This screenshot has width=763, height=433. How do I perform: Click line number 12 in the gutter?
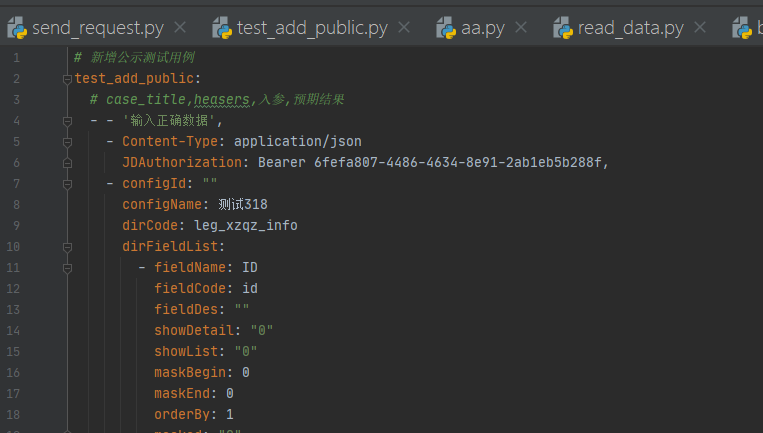[16, 289]
